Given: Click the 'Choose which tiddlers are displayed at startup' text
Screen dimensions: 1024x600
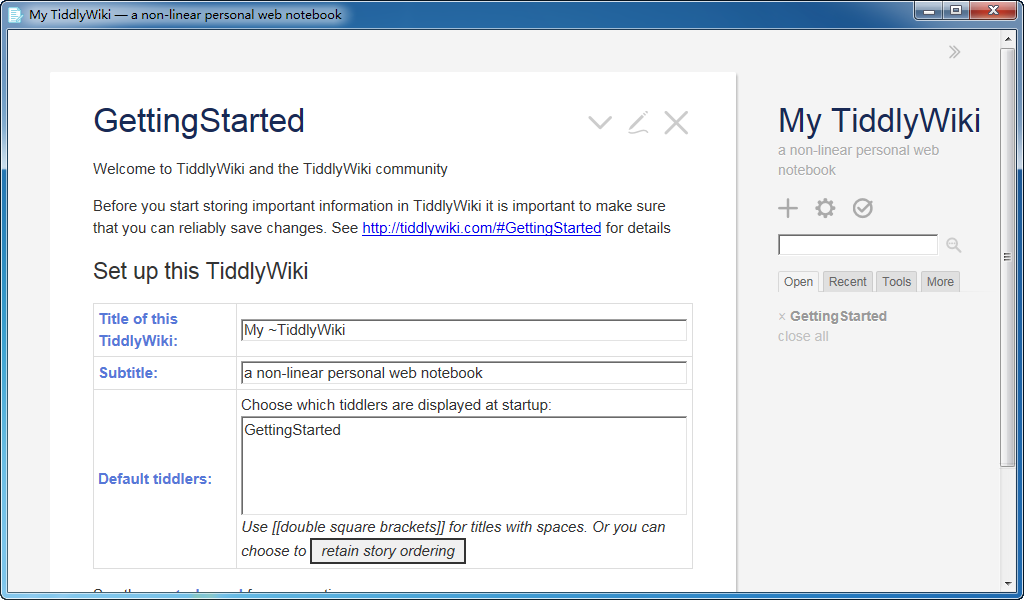Looking at the screenshot, I should (396, 405).
